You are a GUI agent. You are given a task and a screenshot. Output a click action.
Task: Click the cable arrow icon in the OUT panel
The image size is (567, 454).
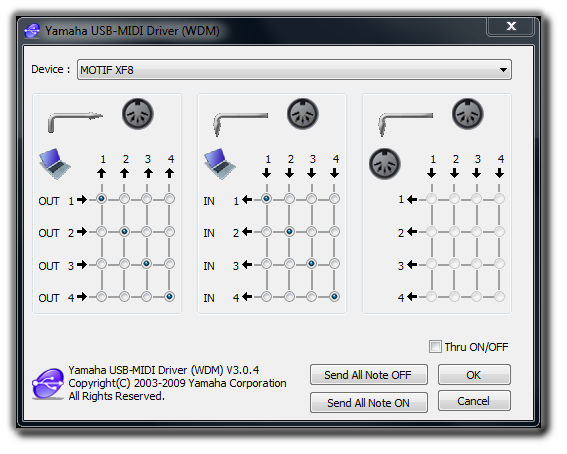click(75, 122)
